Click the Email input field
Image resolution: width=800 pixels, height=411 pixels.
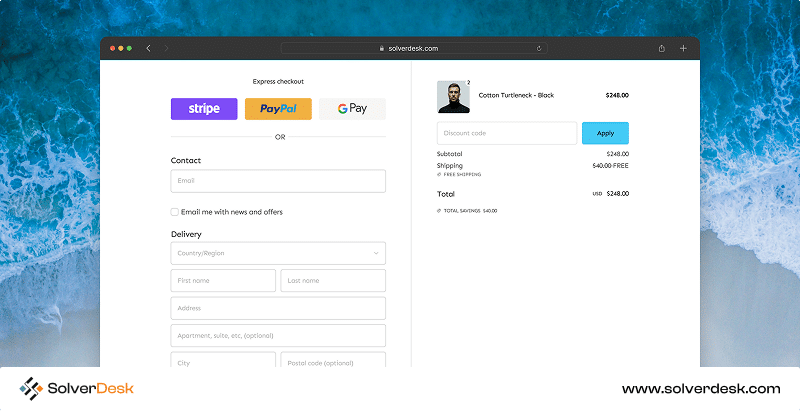click(278, 181)
